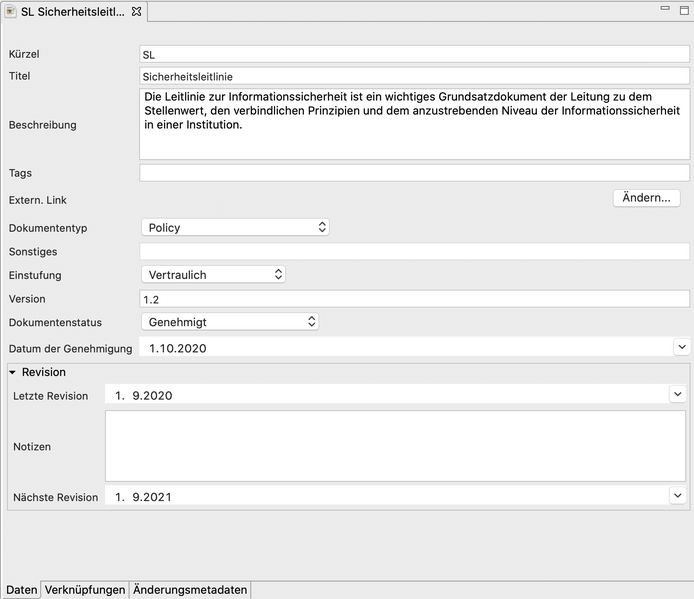Screen dimensions: 694x599
Task: Switch to the Verknüpfungen tab
Action: coord(85,590)
